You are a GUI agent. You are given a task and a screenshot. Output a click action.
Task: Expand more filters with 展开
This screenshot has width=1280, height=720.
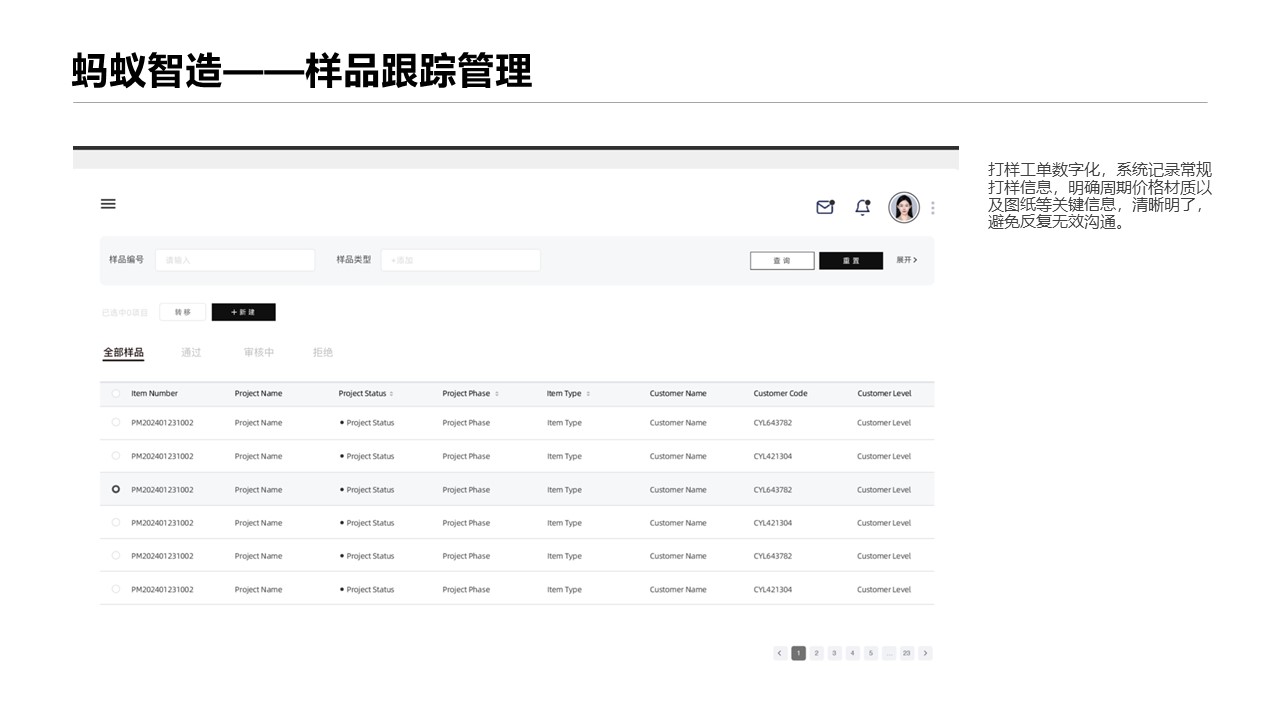click(x=906, y=260)
